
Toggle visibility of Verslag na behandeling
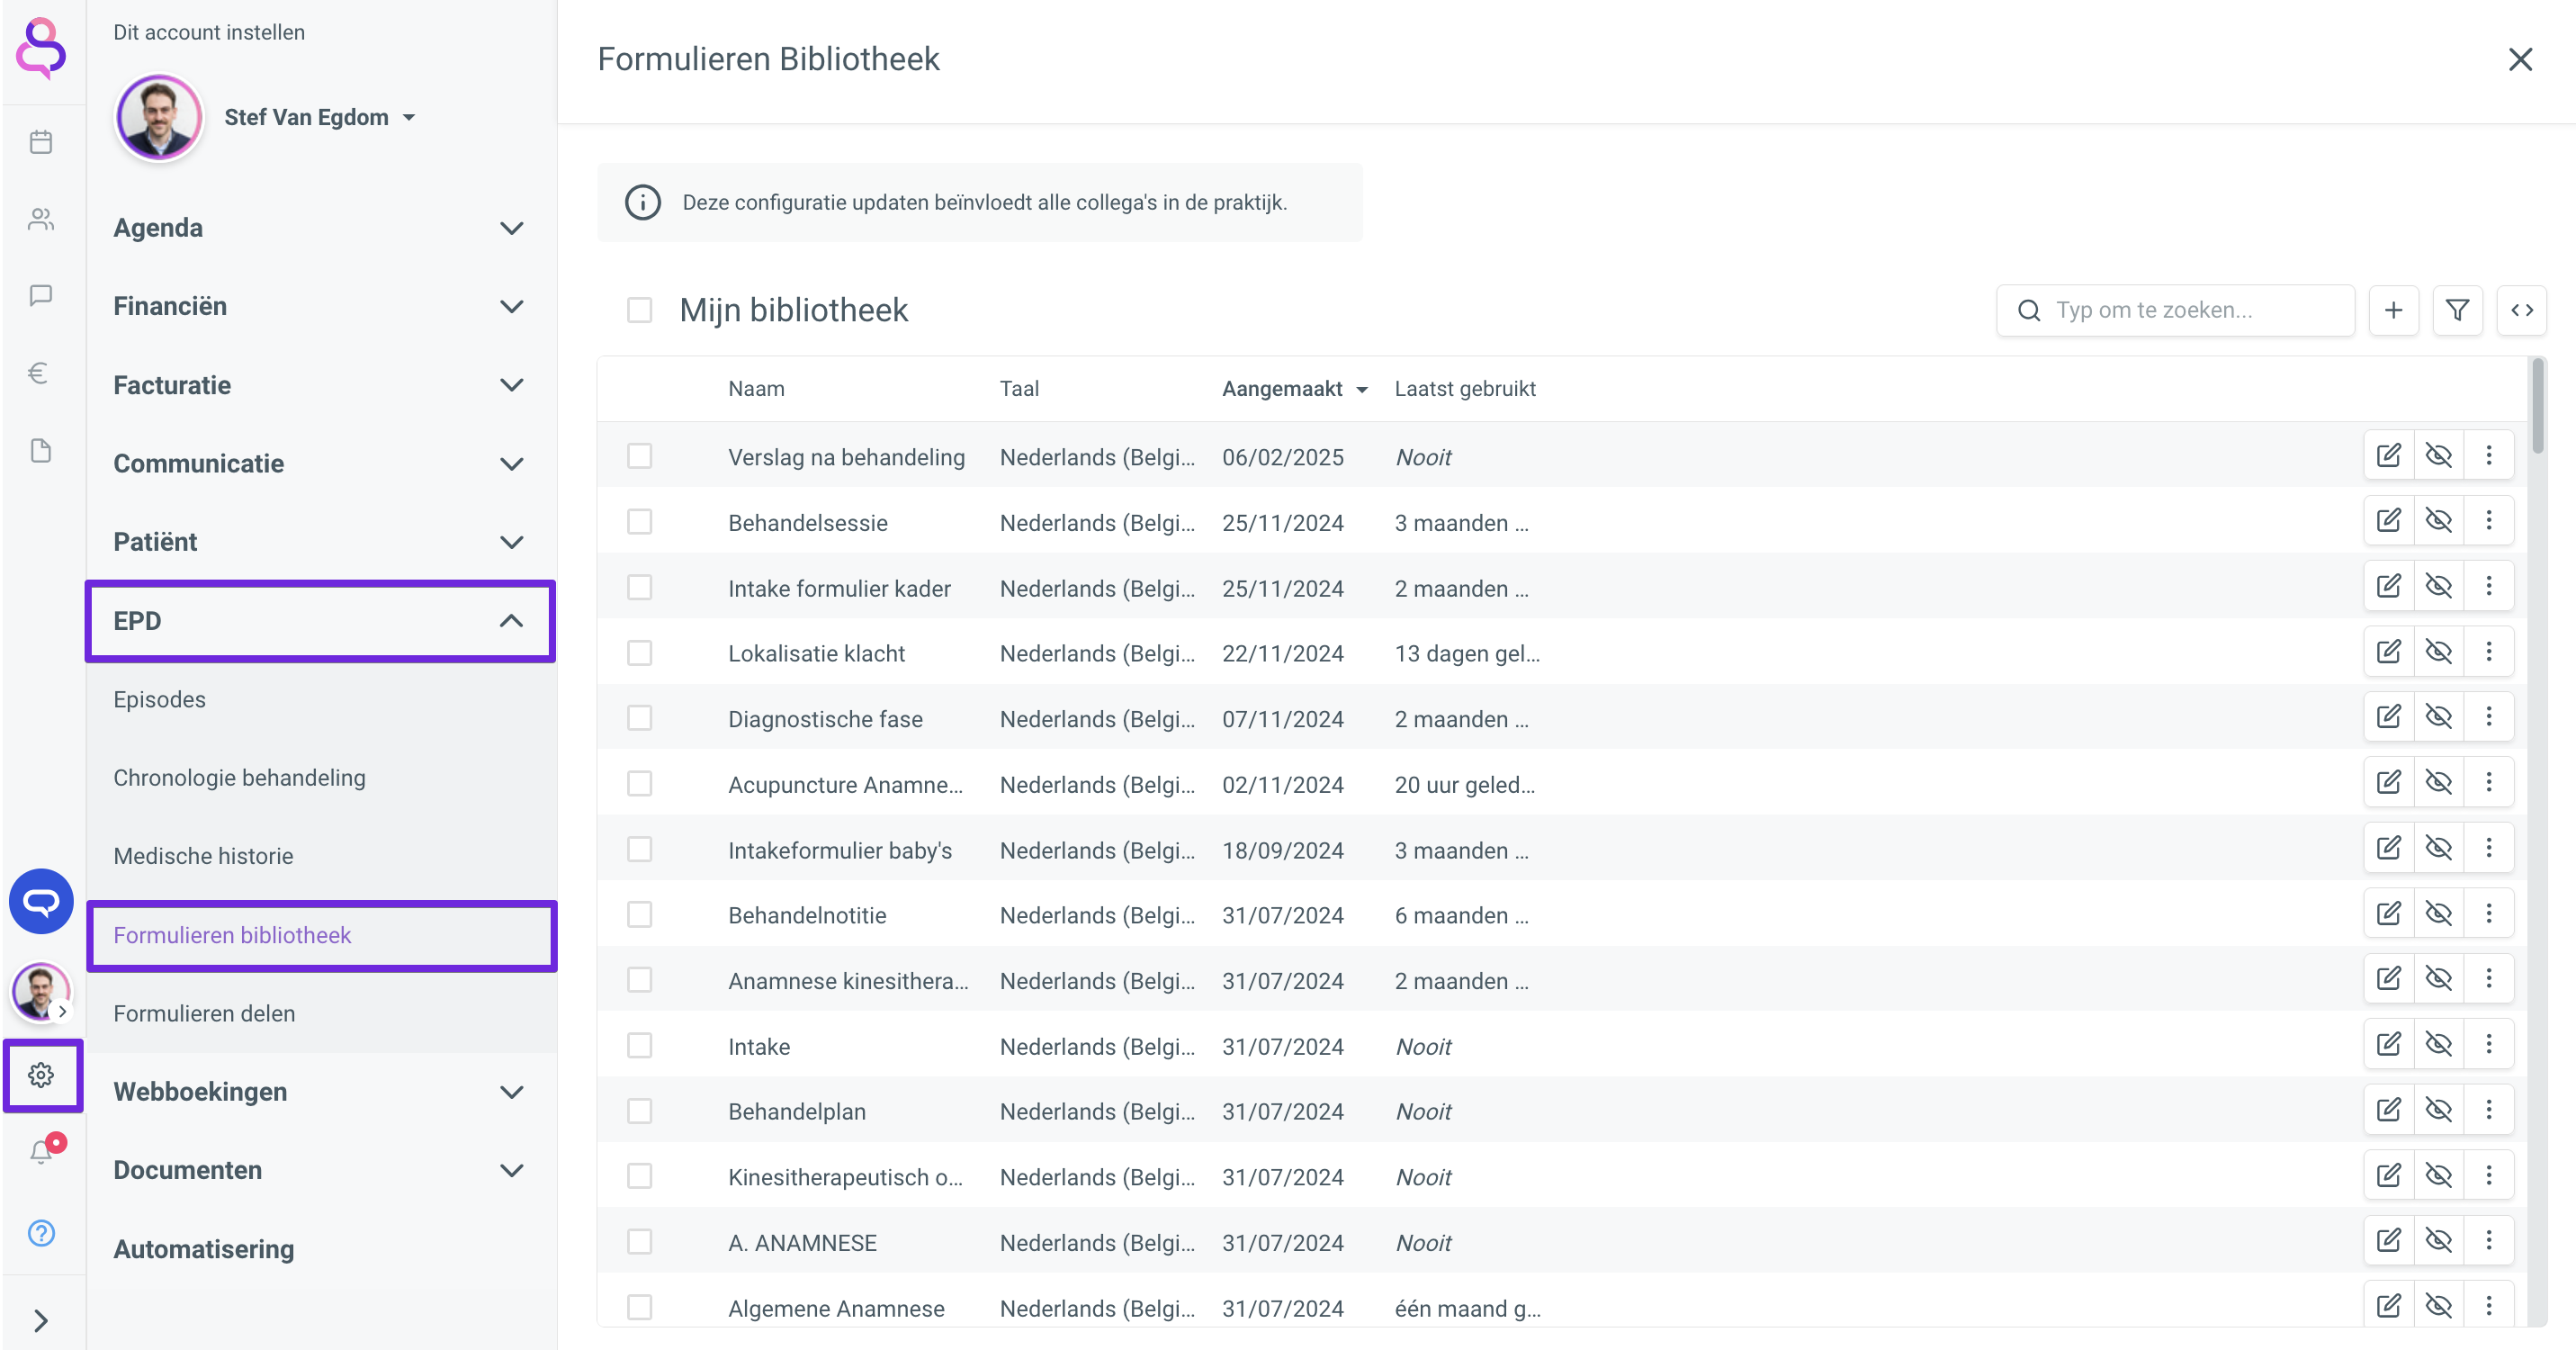[2439, 456]
